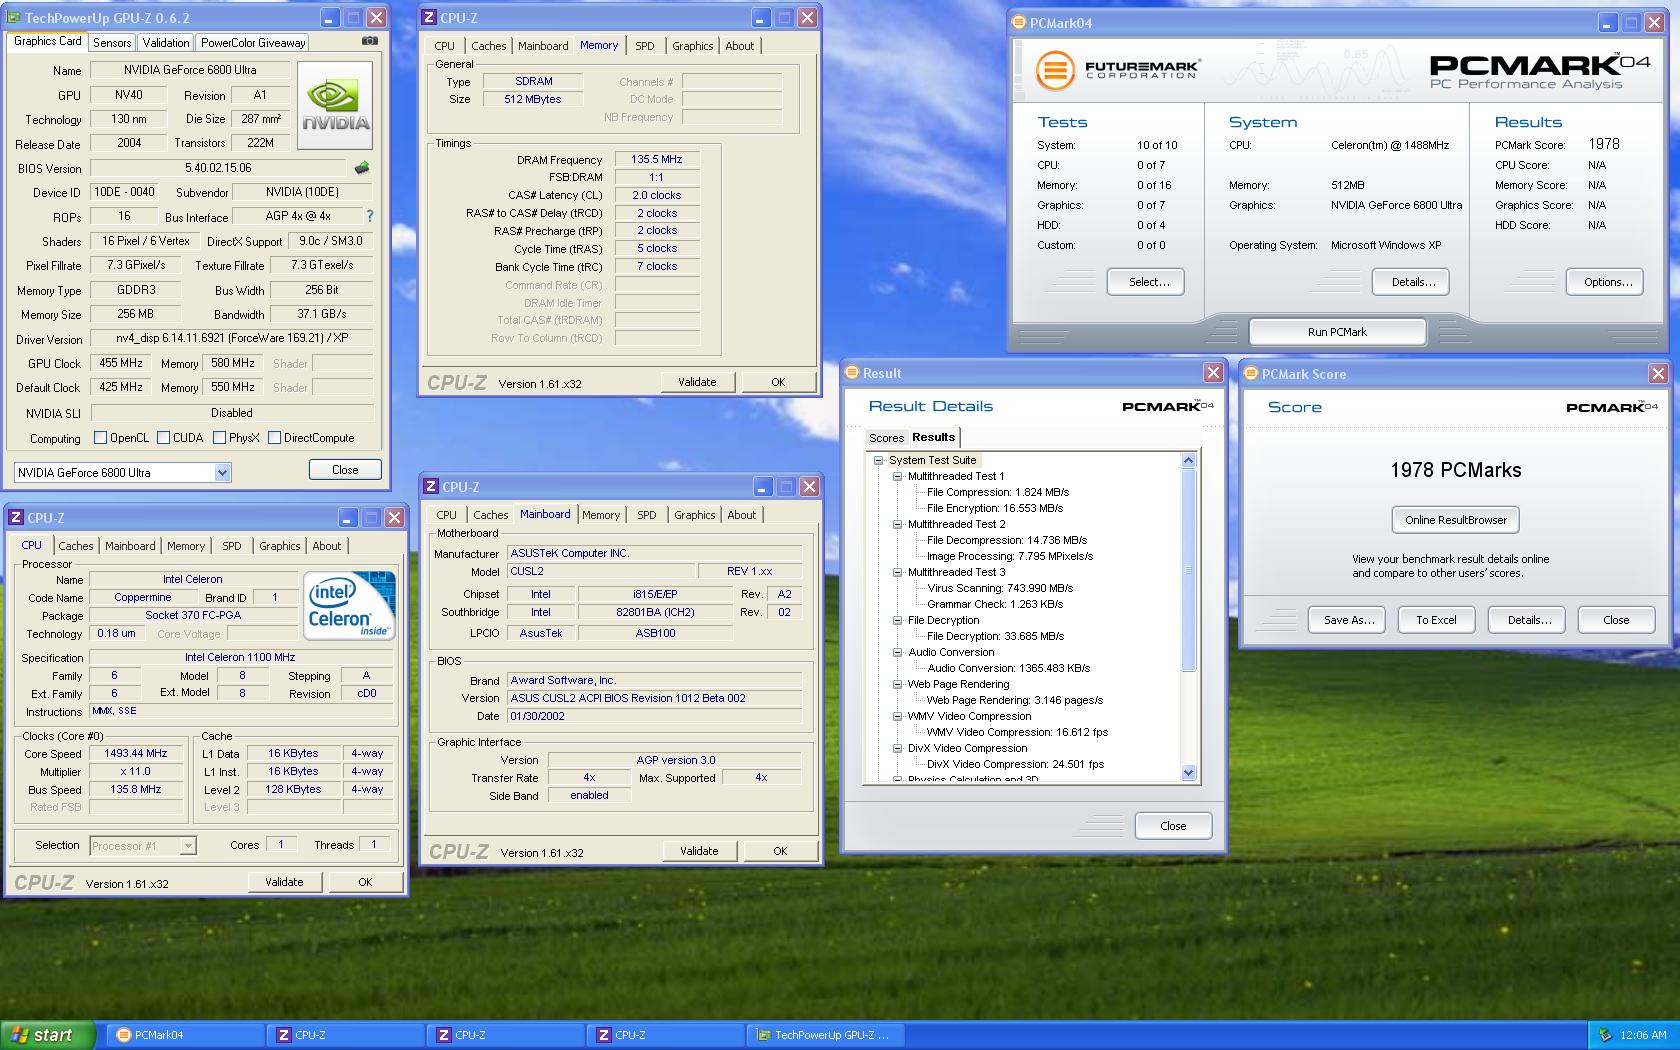Switch to the Sensors tab in GPU-Z
The image size is (1680, 1050).
[112, 43]
